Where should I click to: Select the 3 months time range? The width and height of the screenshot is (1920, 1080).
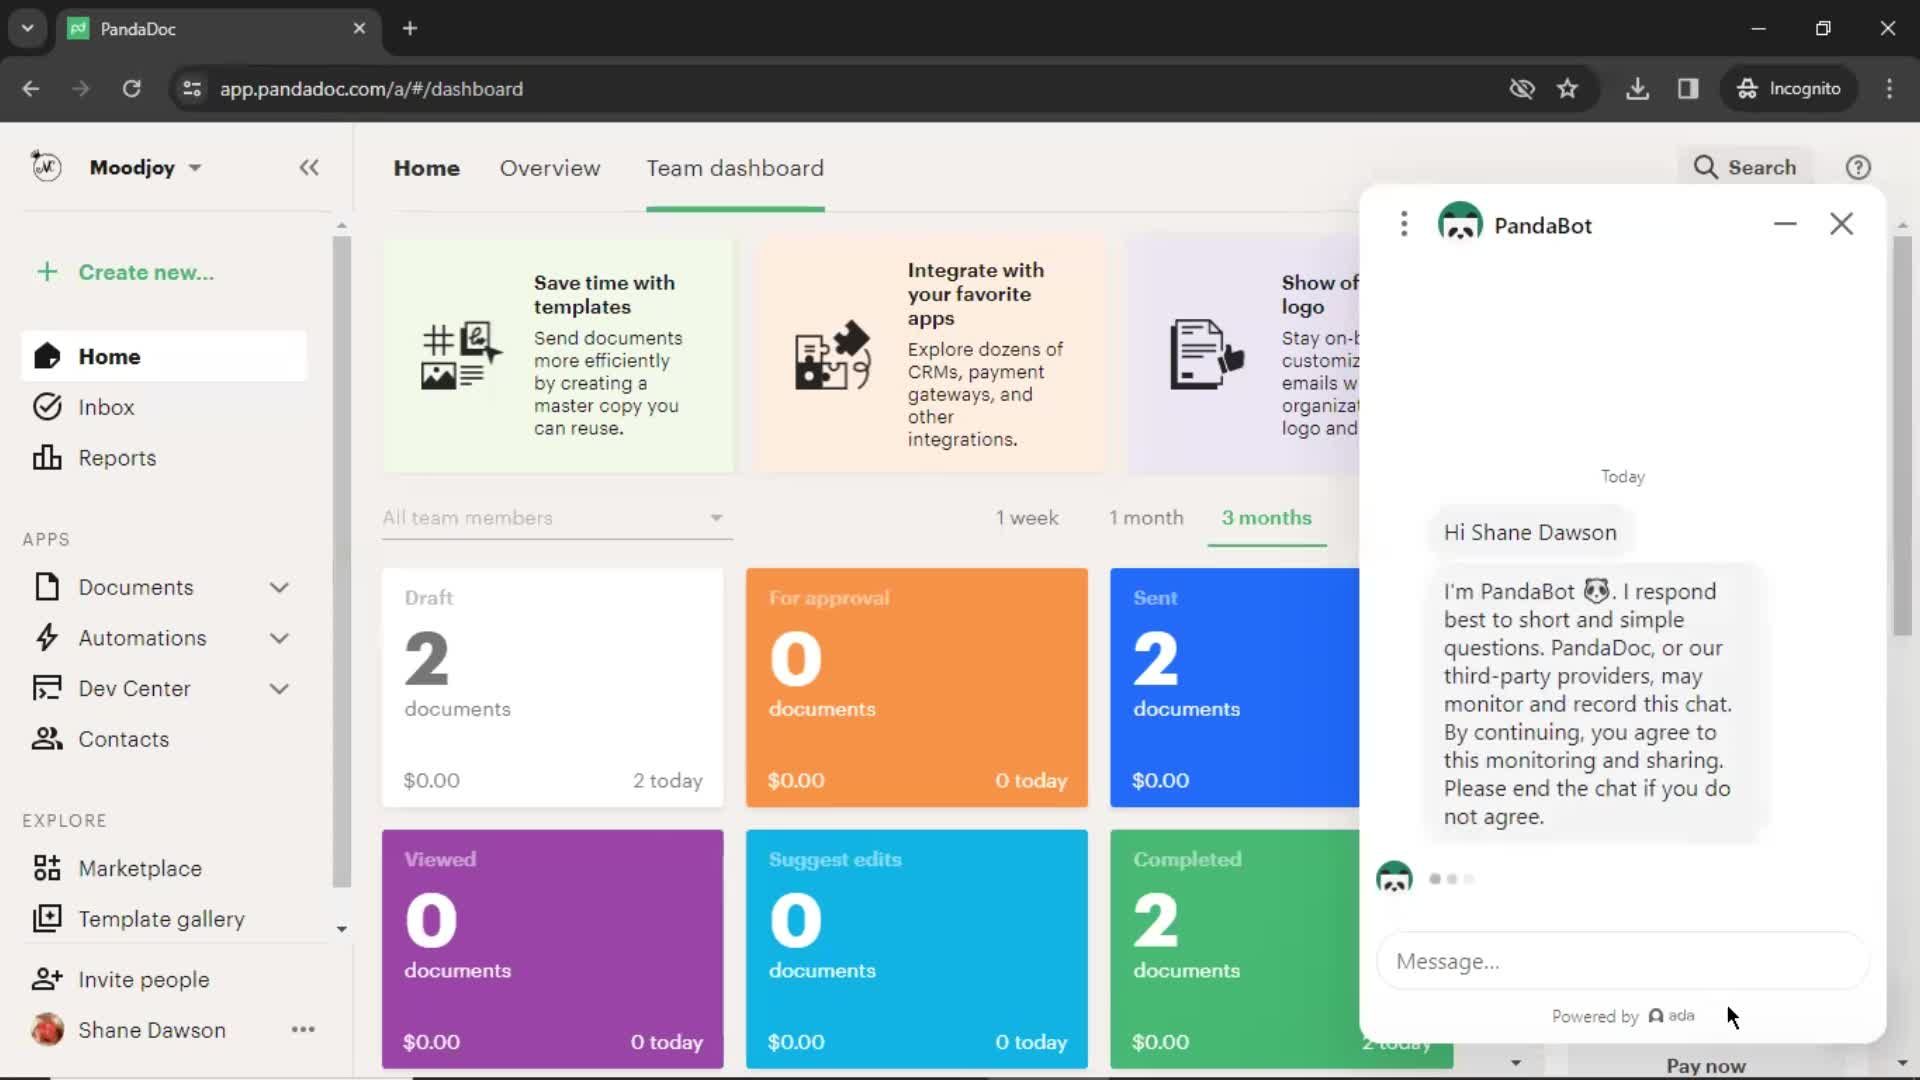[1266, 518]
